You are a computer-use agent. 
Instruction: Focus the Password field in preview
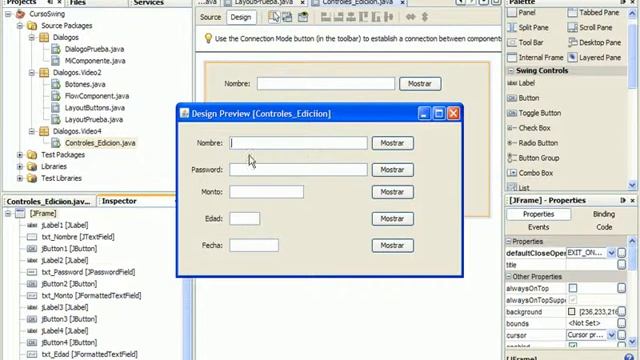point(298,170)
